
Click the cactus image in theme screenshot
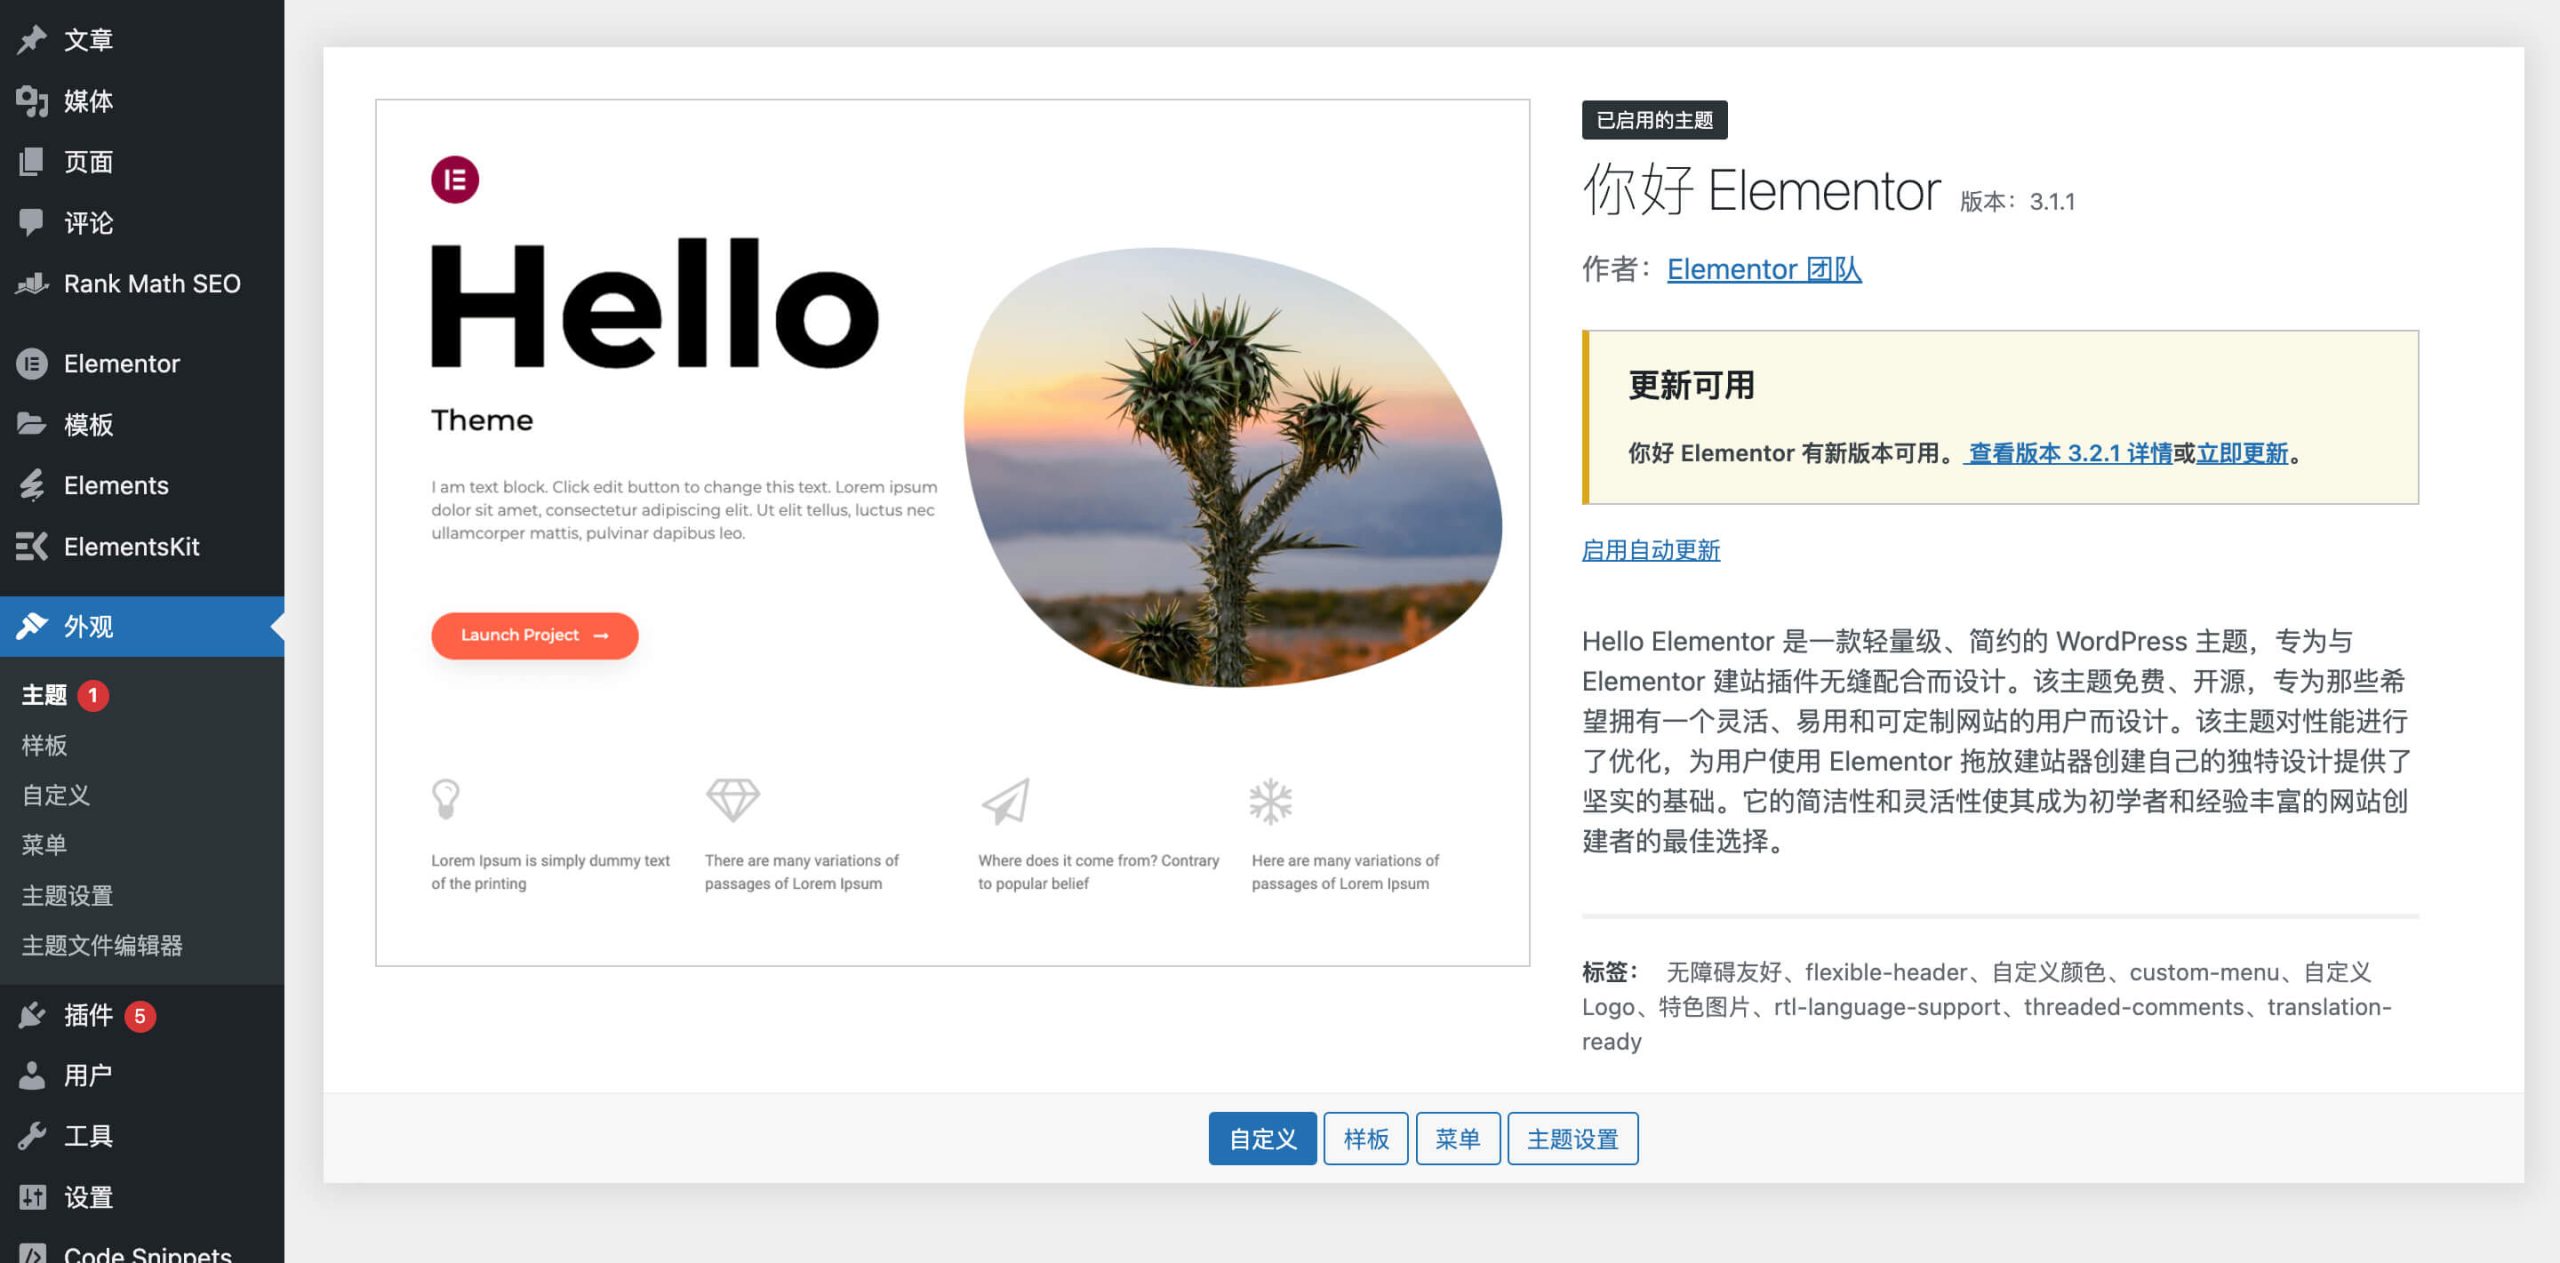coord(1232,467)
